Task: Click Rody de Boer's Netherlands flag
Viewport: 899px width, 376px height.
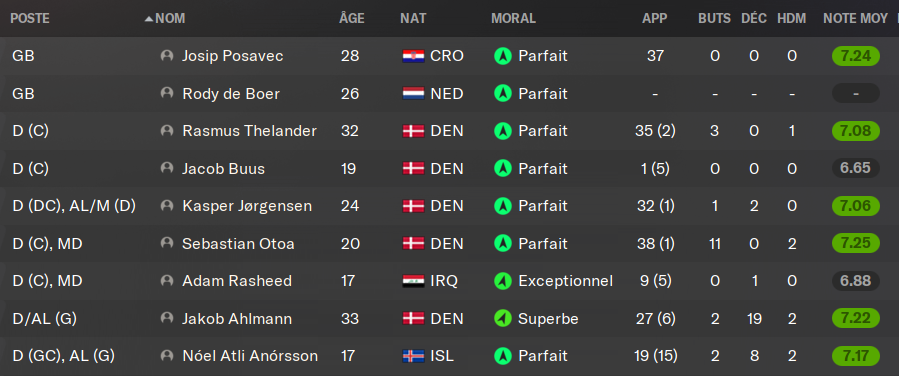Action: click(x=413, y=93)
